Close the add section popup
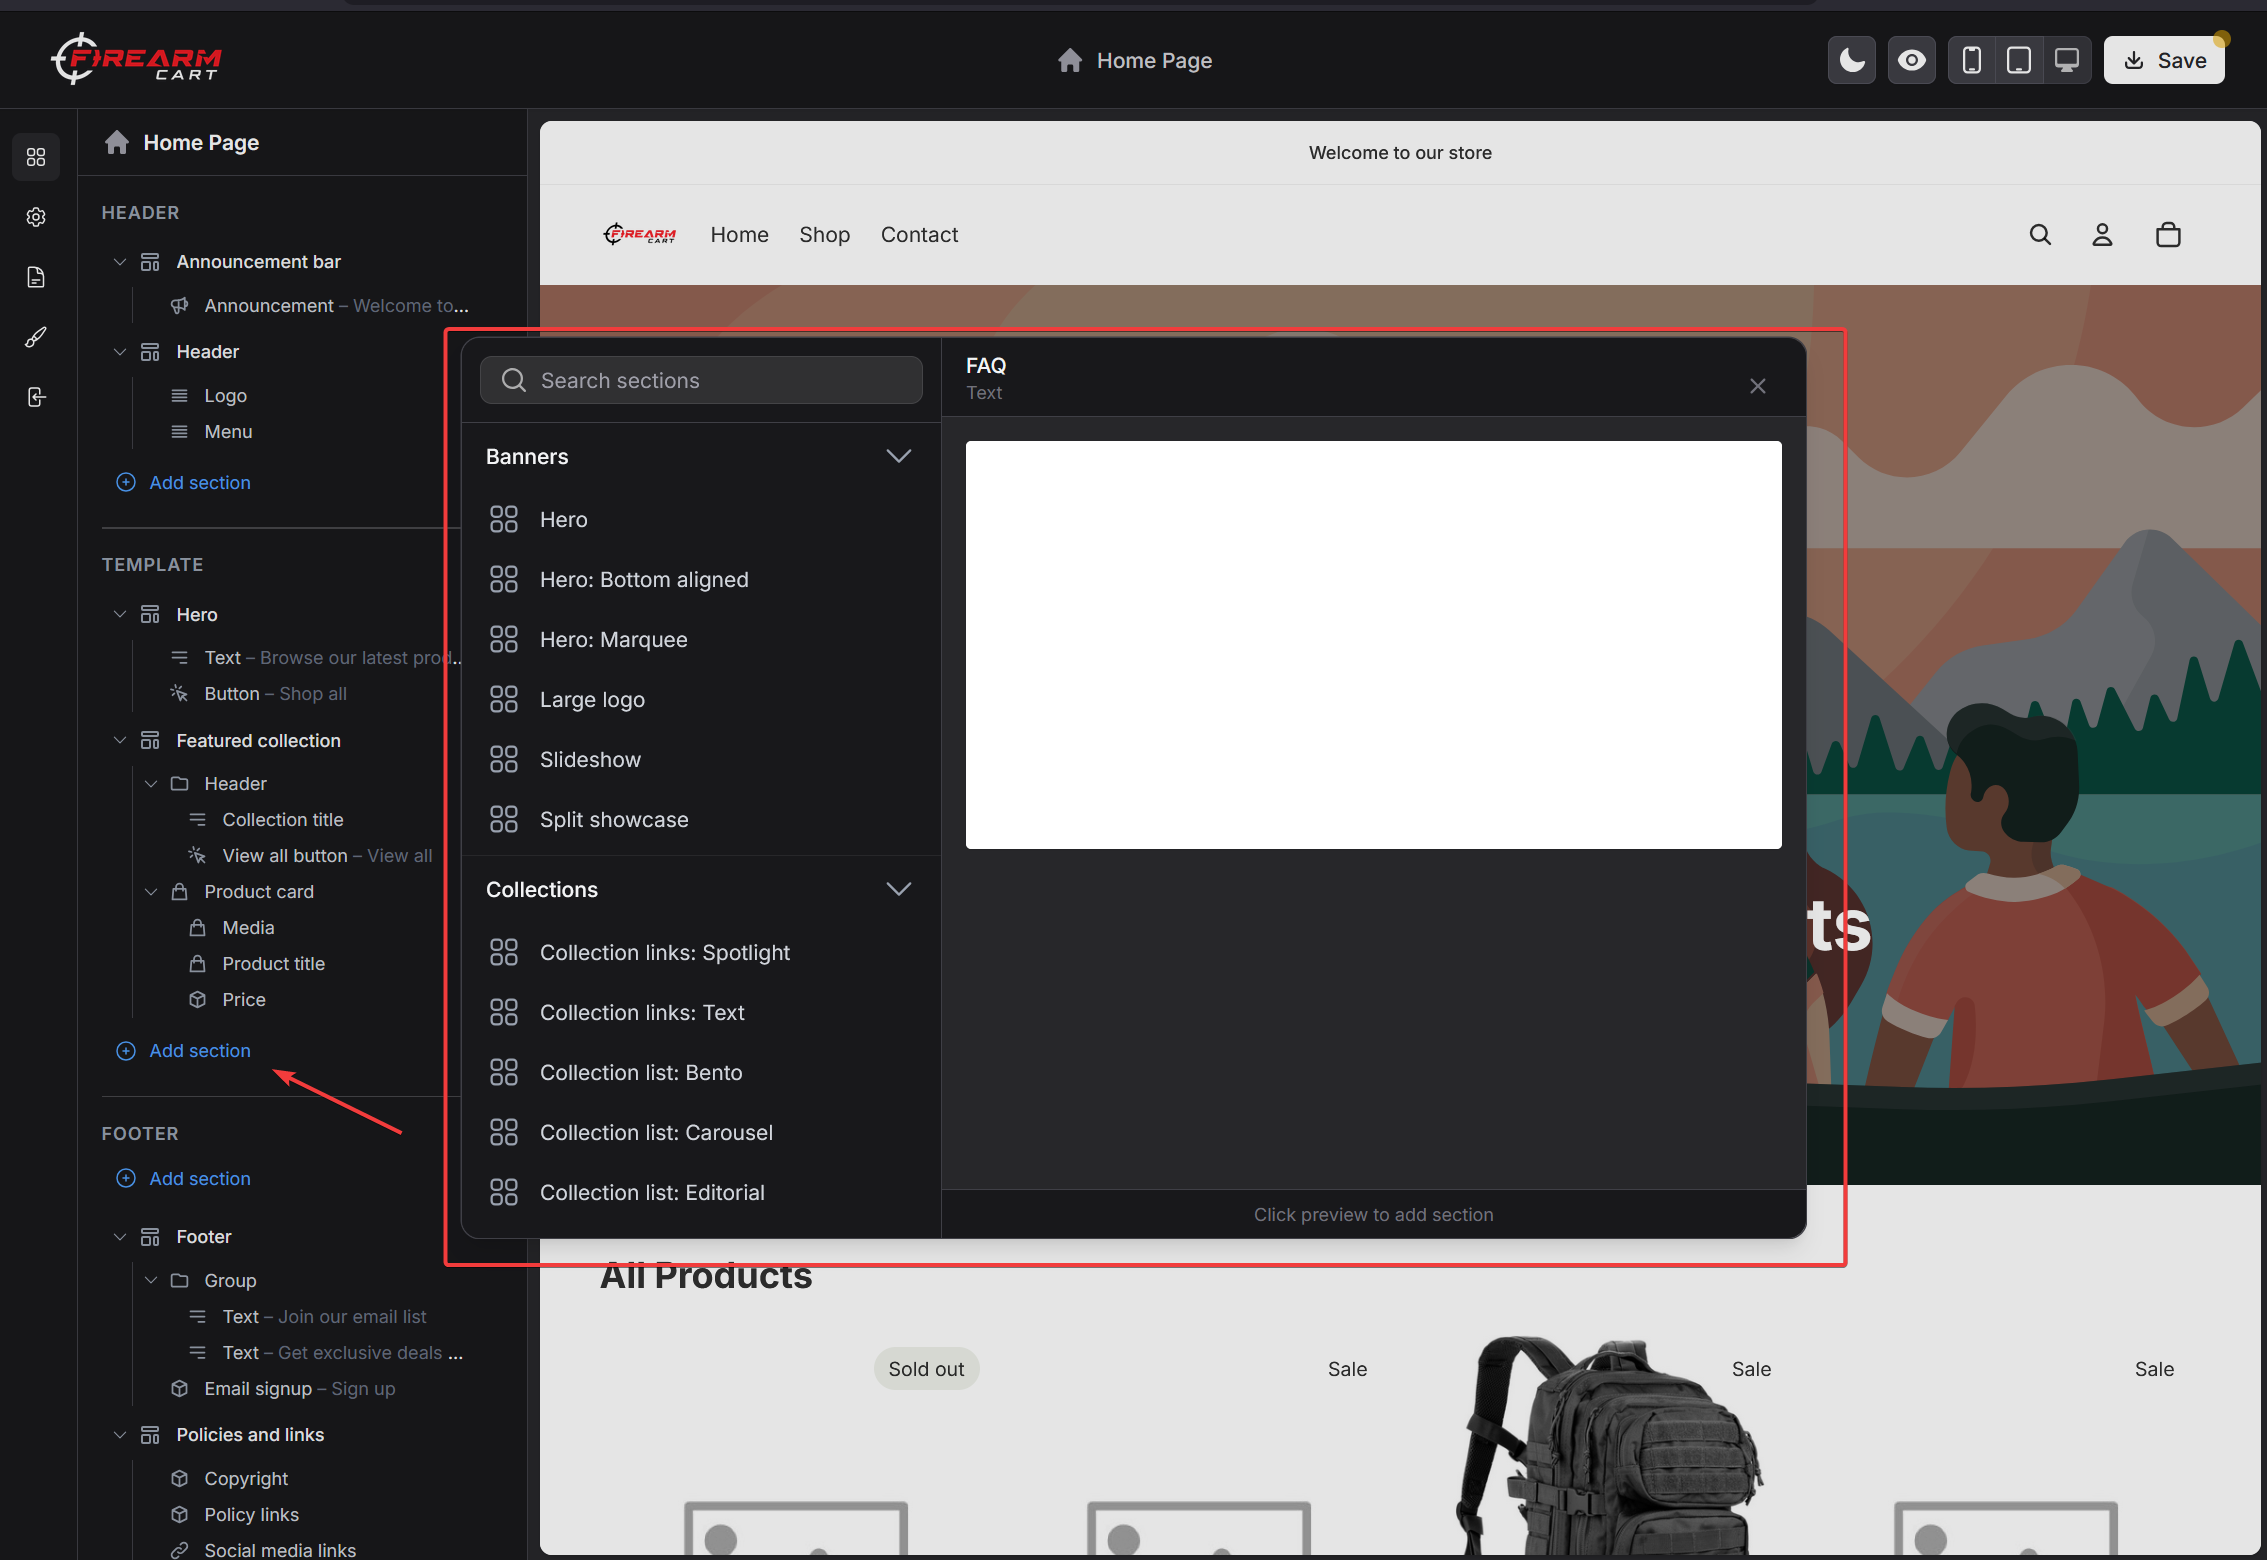The image size is (2267, 1560). [1758, 386]
